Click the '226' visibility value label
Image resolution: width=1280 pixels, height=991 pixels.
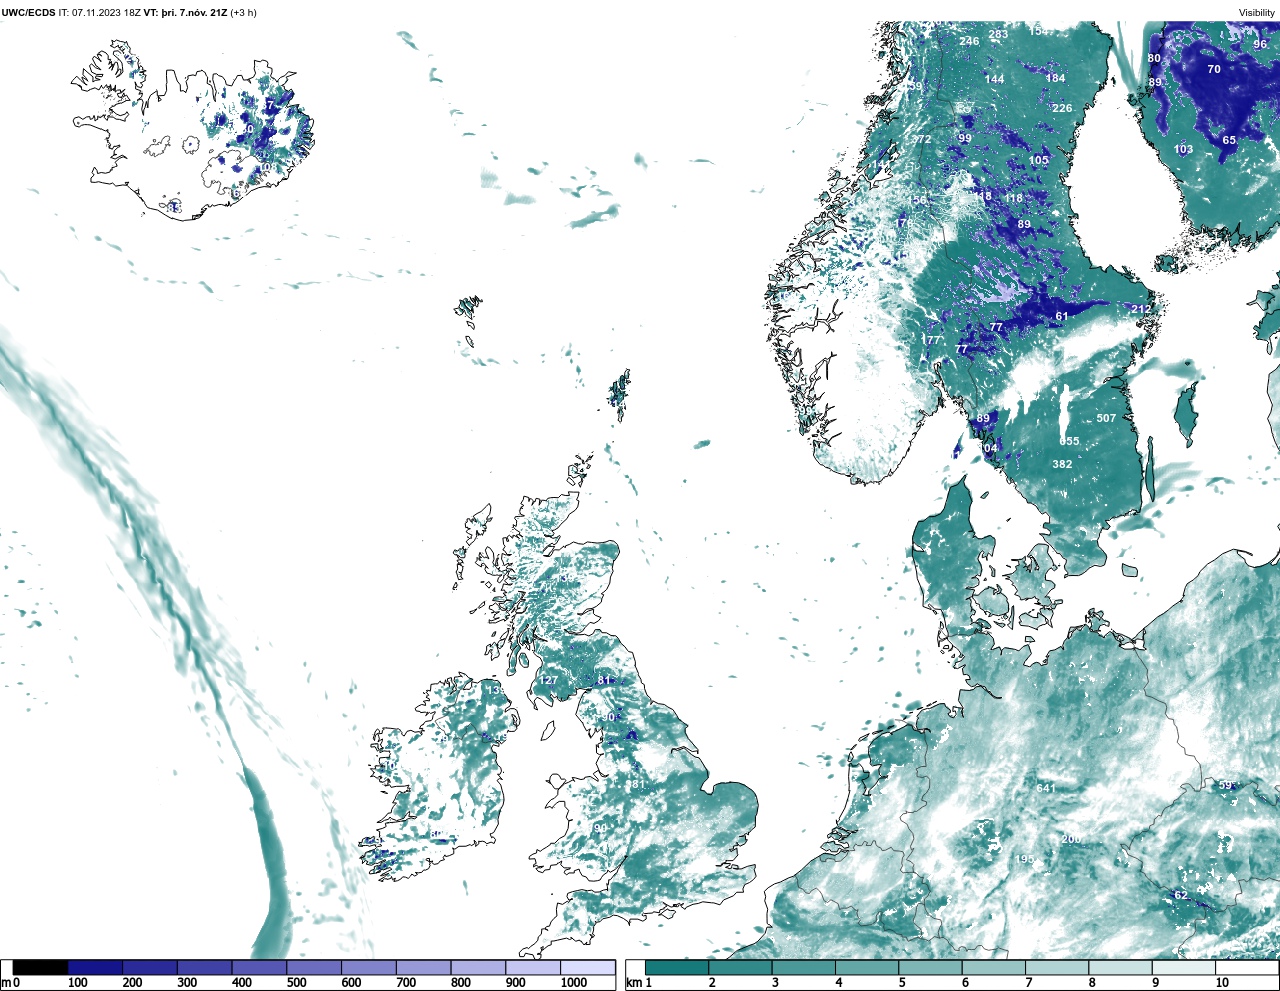[x=1062, y=108]
